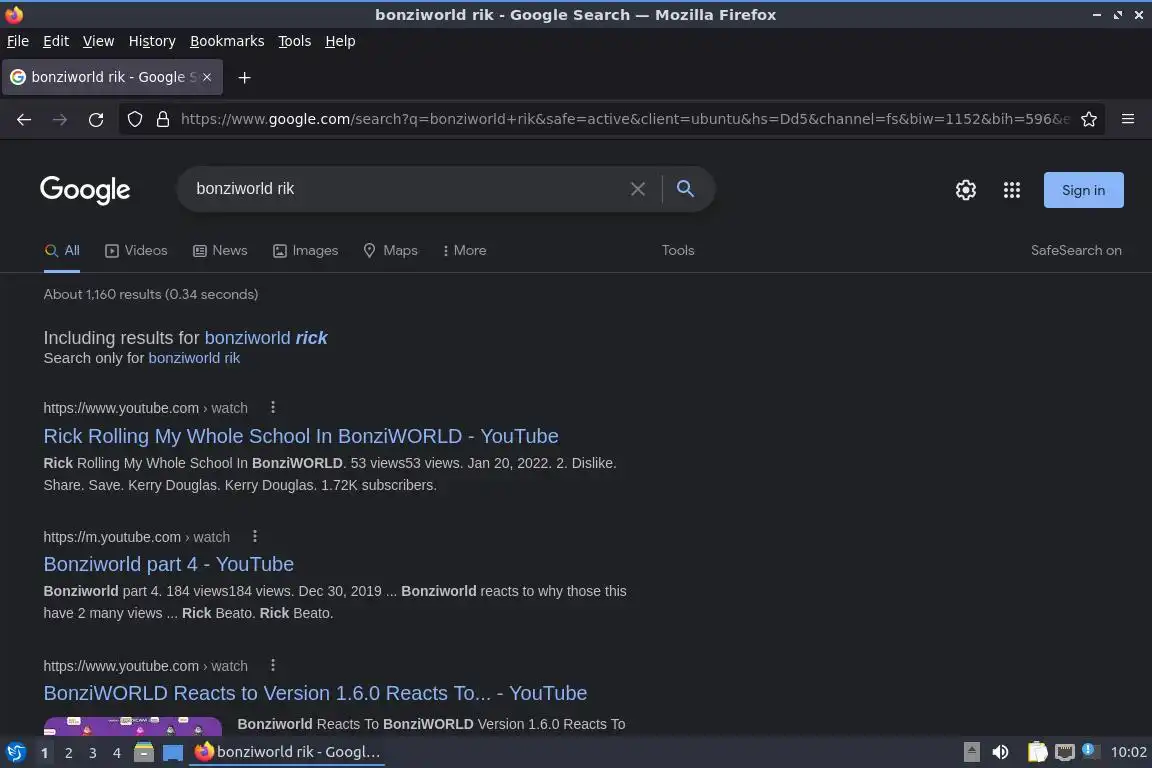Screen dimensions: 1152x768
Task: Open options for first YouTube result
Action: pyautogui.click(x=273, y=407)
